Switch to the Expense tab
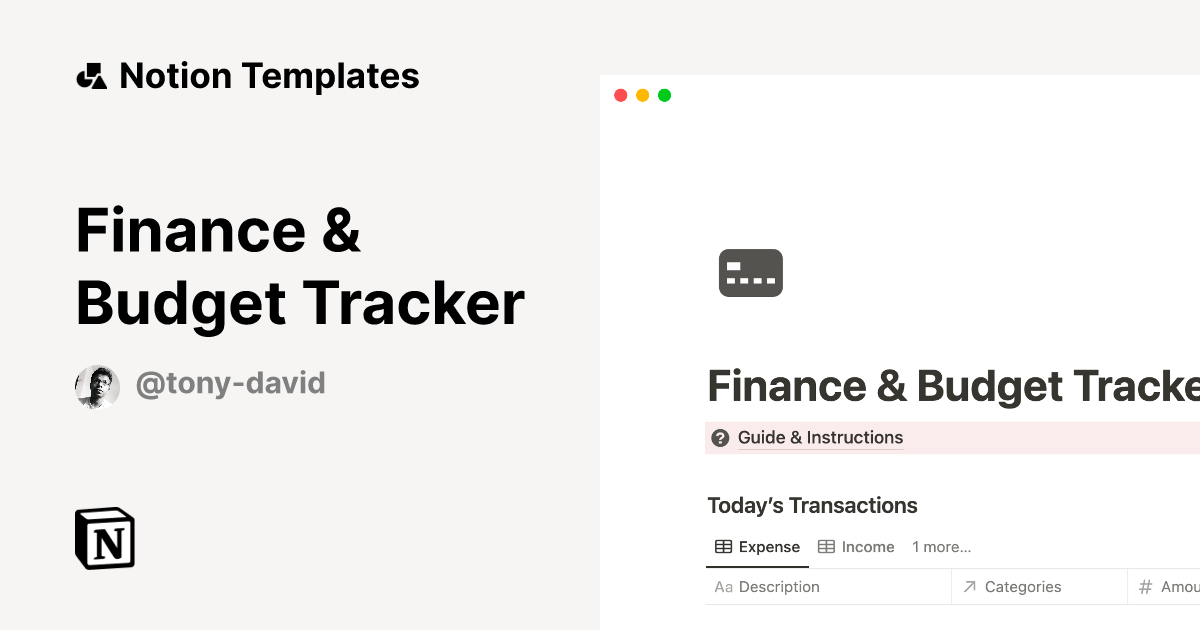Viewport: 1200px width, 630px height. [x=770, y=547]
